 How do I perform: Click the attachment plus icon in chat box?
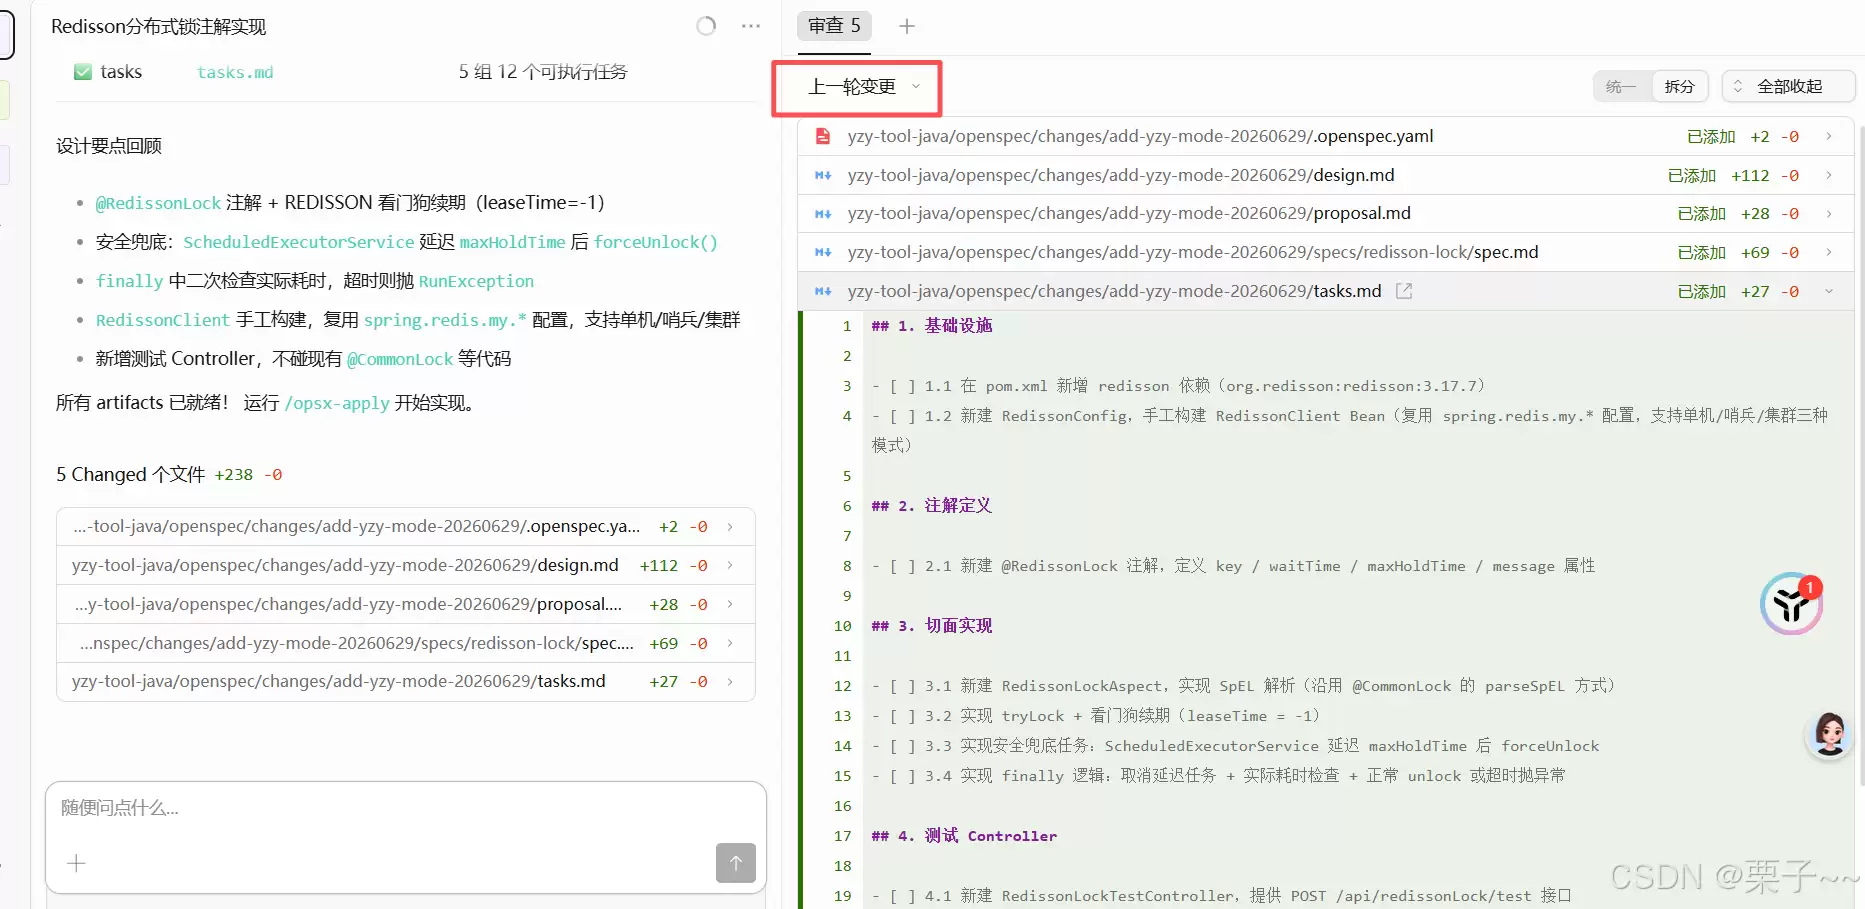76,863
